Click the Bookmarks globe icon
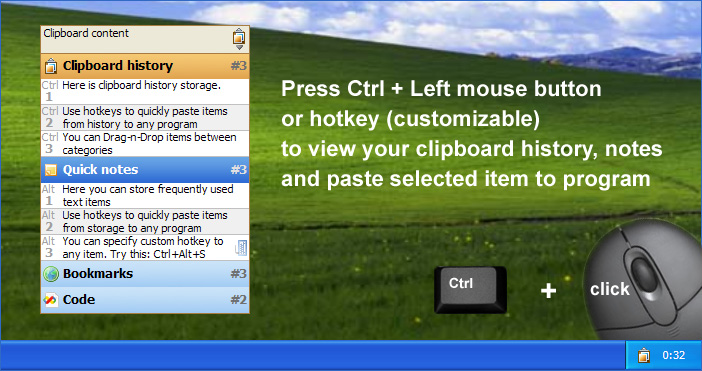Screen dimensions: 702x371 click(51, 274)
